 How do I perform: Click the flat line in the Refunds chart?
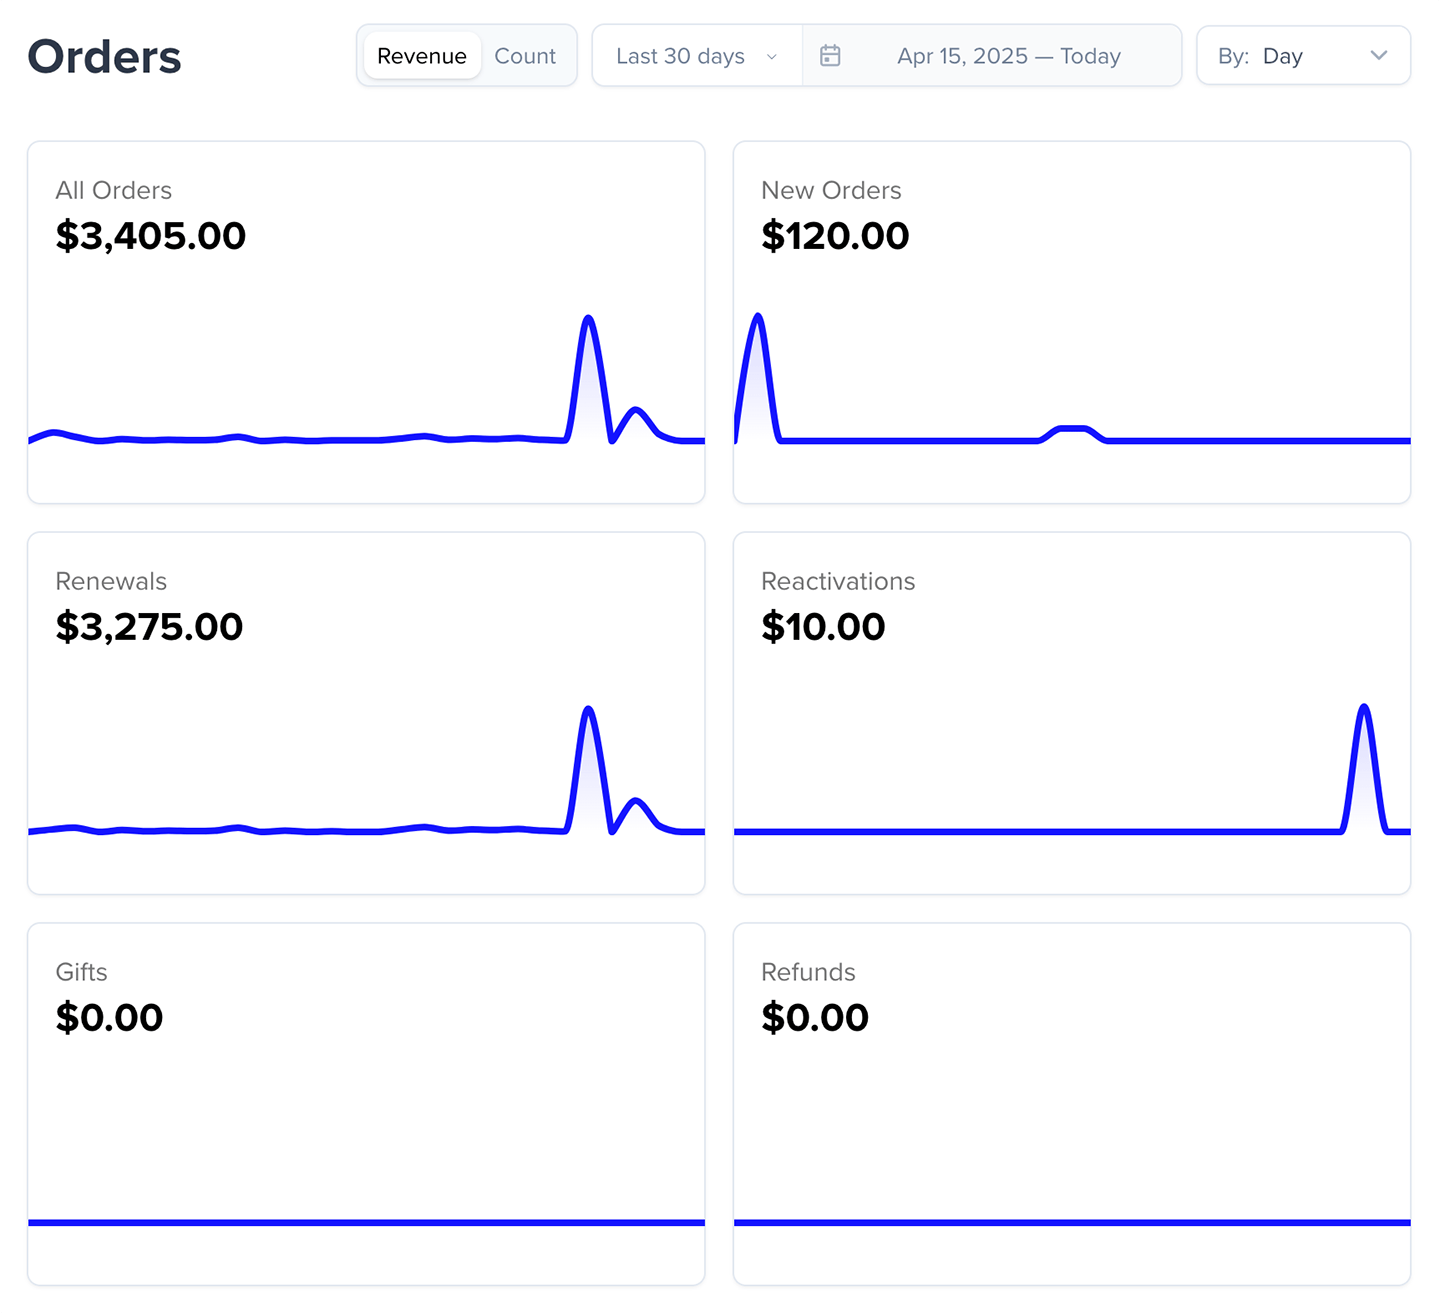pos(1070,1221)
